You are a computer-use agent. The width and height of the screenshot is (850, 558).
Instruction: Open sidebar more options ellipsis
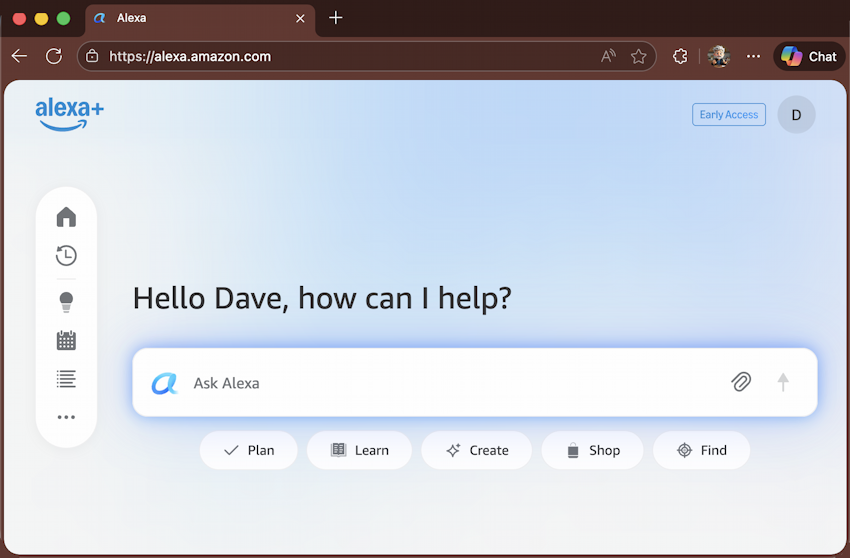[66, 417]
